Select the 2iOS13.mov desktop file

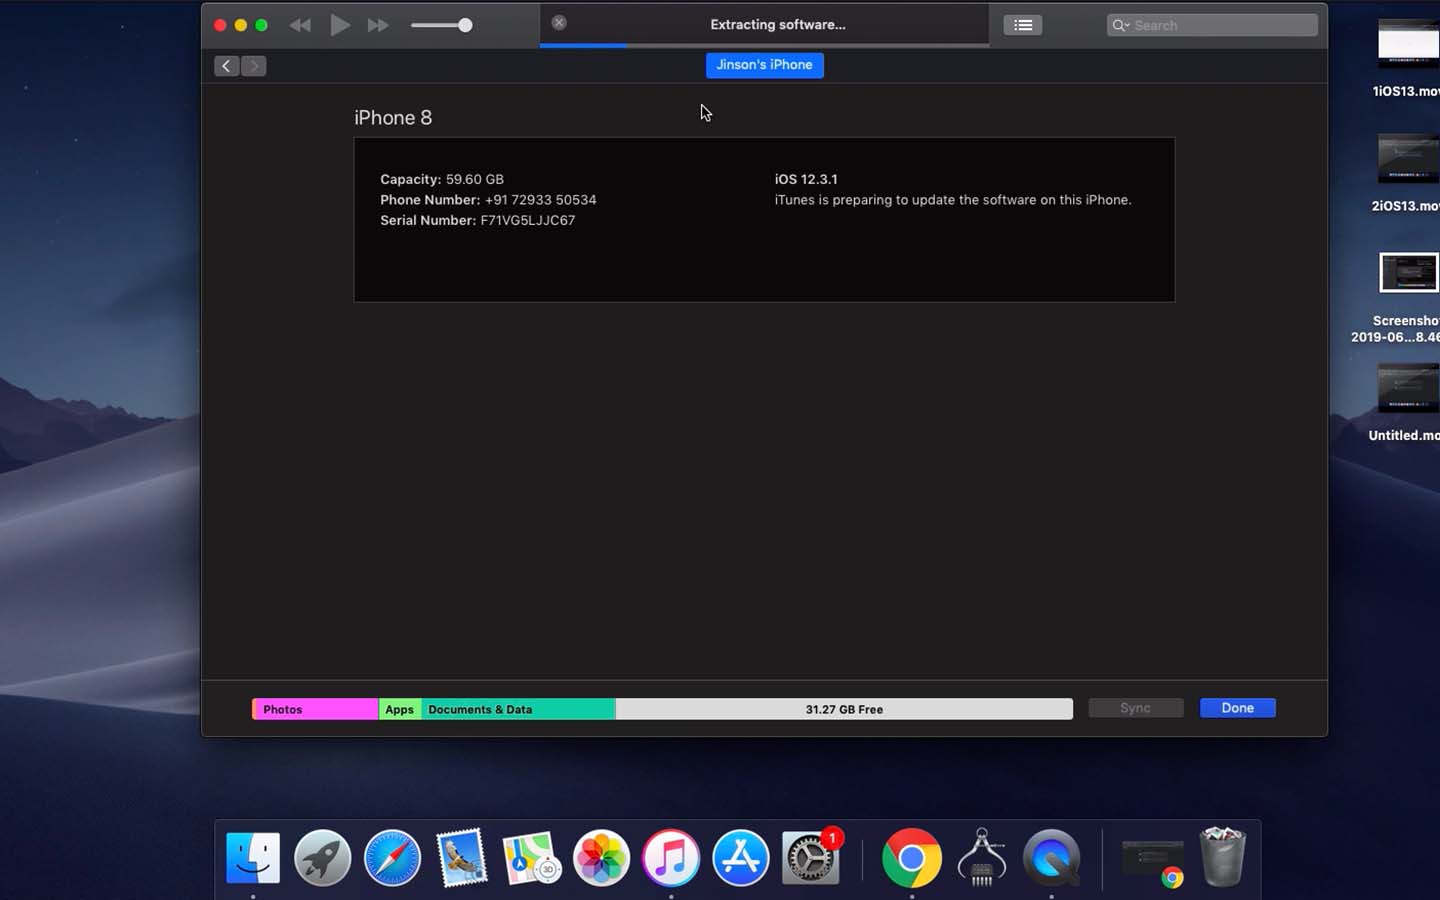click(1406, 173)
